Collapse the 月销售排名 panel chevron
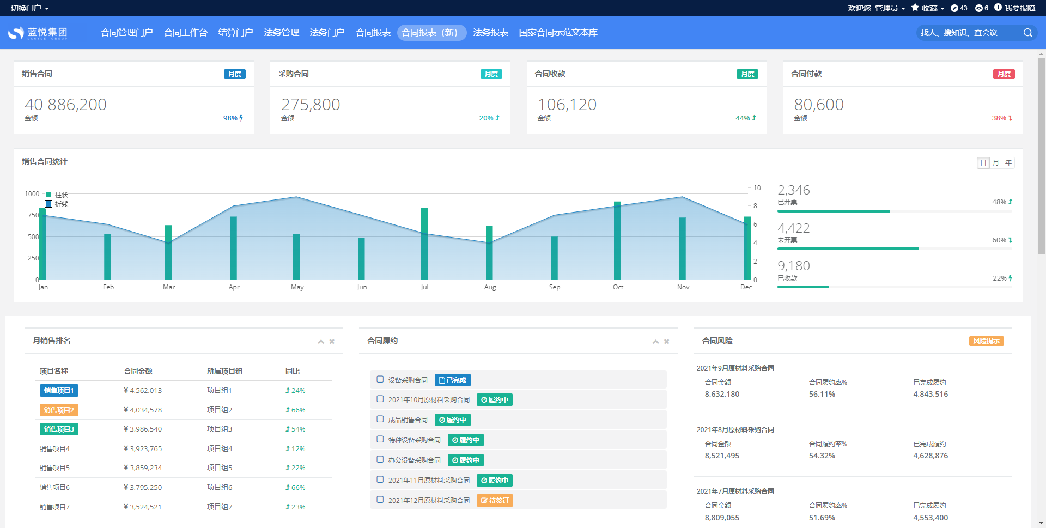 coord(321,341)
